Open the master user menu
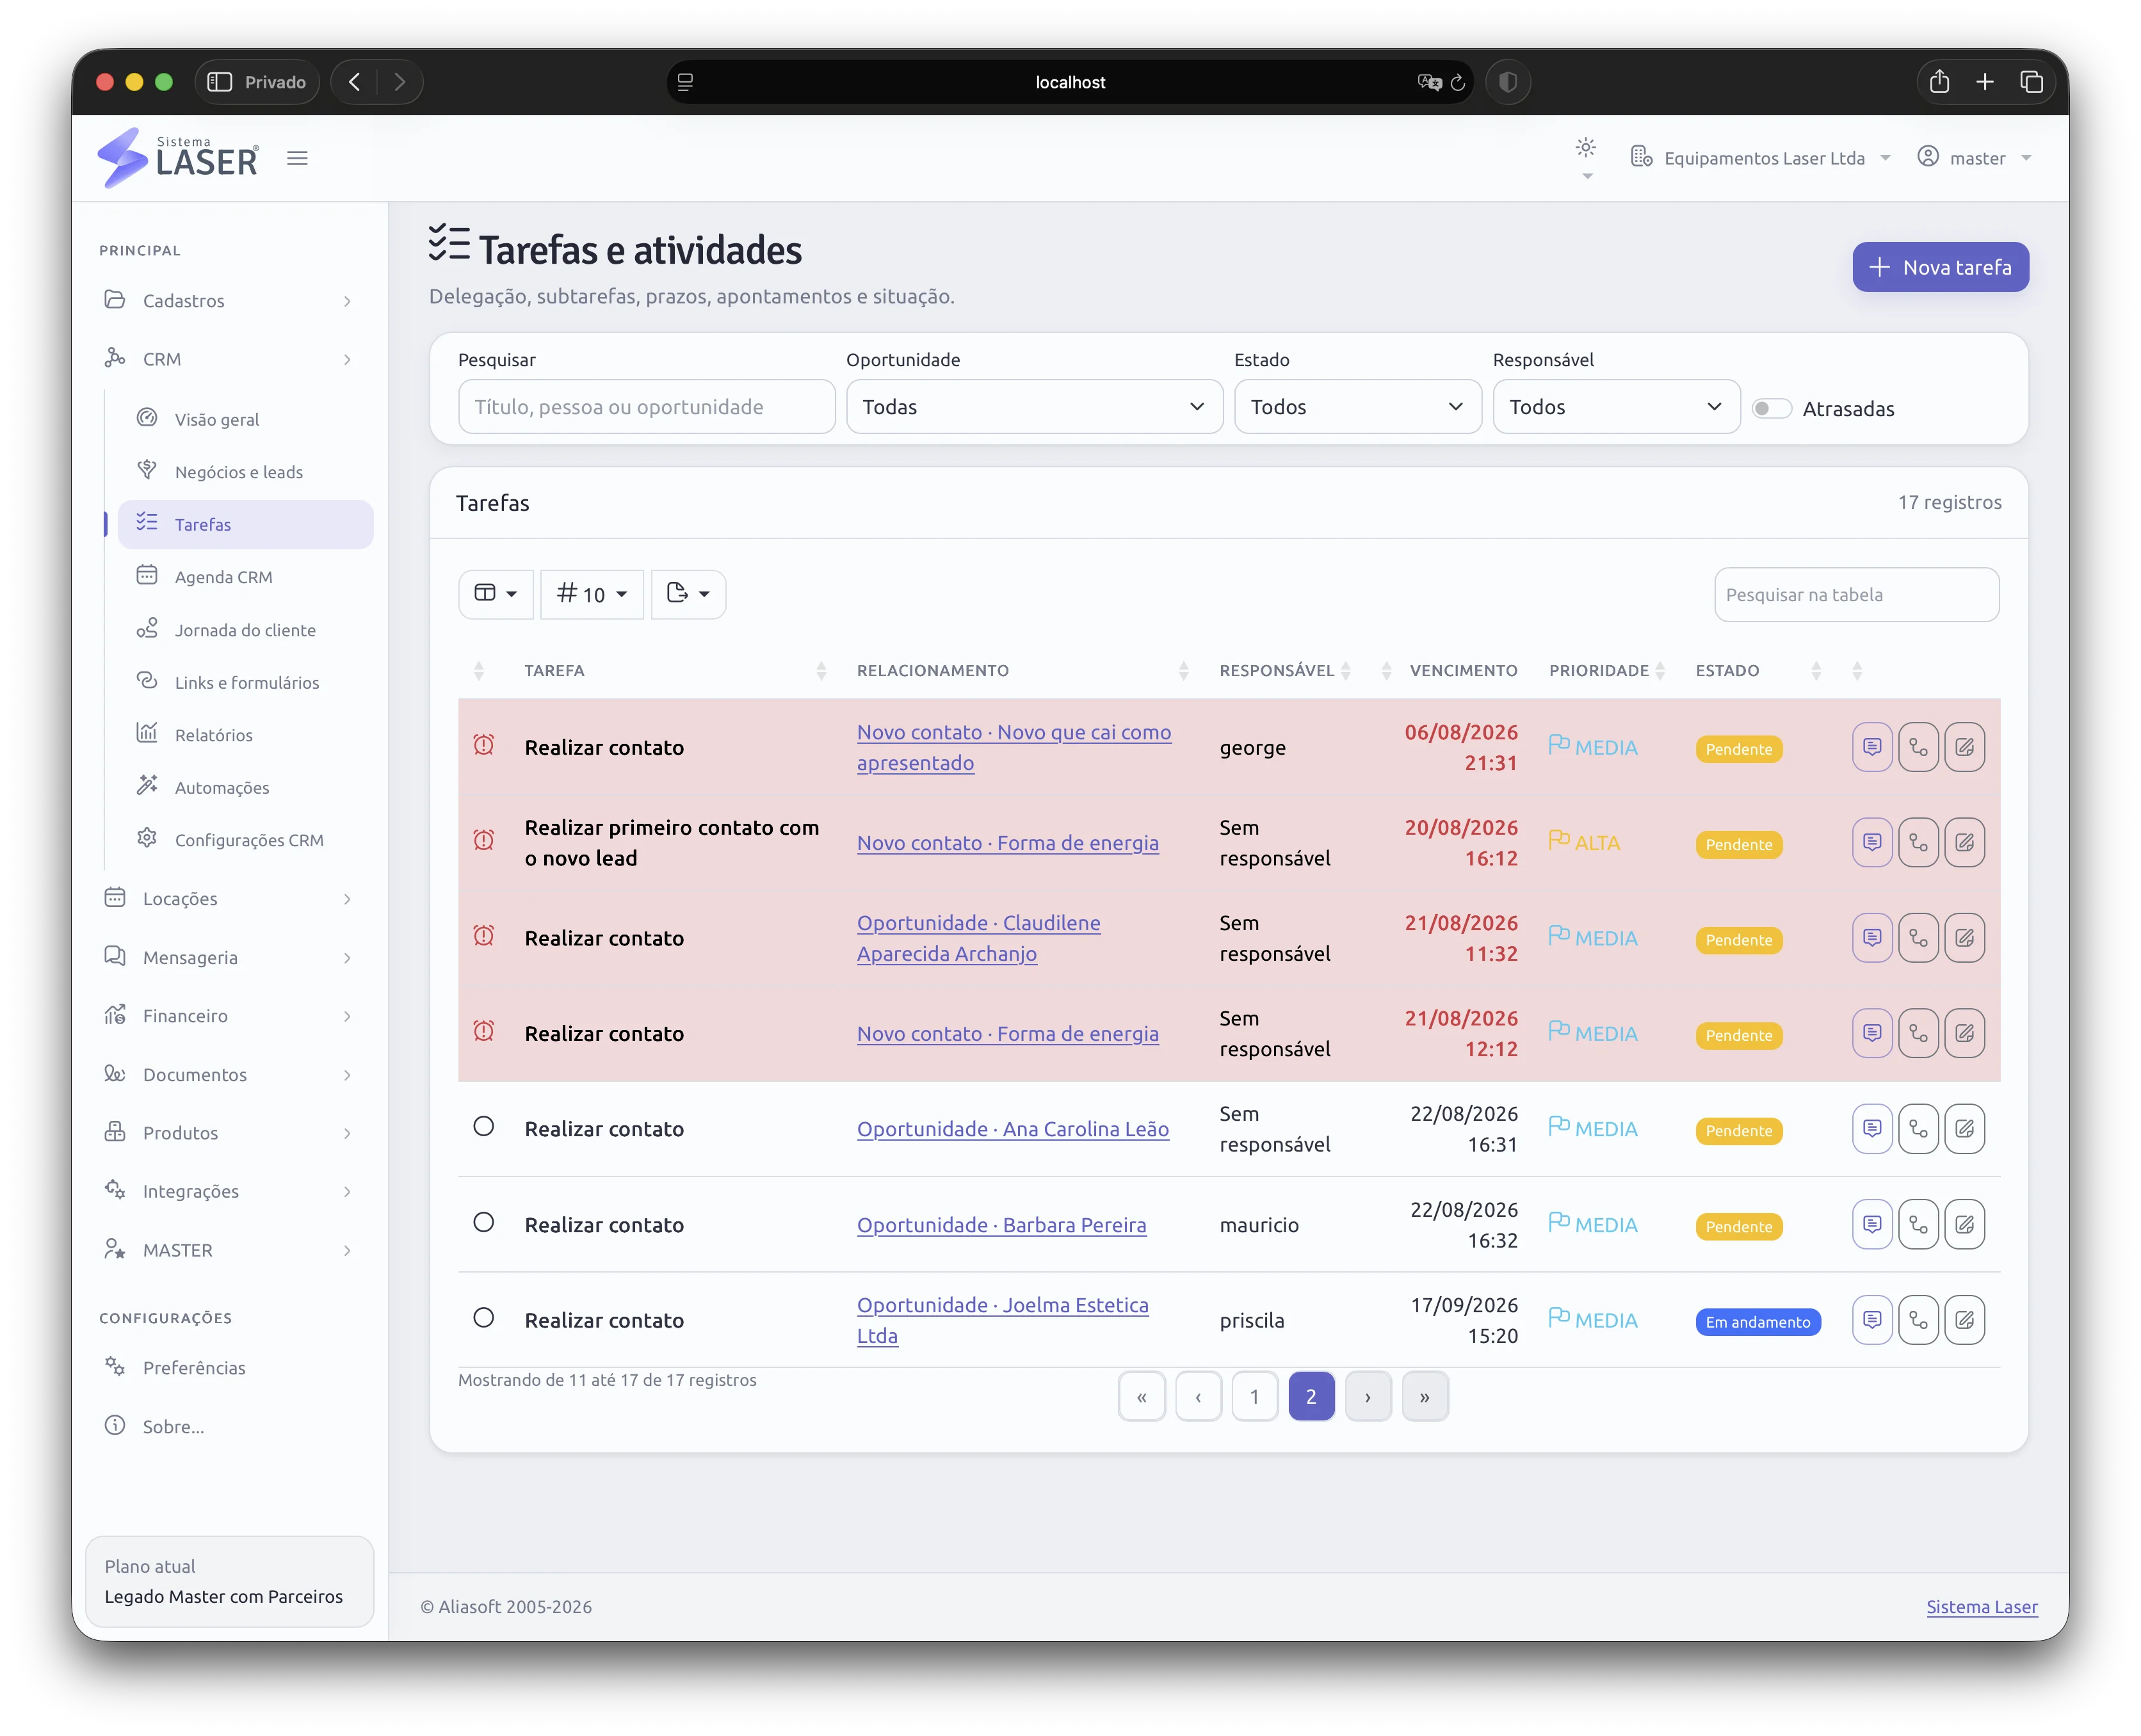This screenshot has width=2141, height=1736. pyautogui.click(x=1975, y=158)
